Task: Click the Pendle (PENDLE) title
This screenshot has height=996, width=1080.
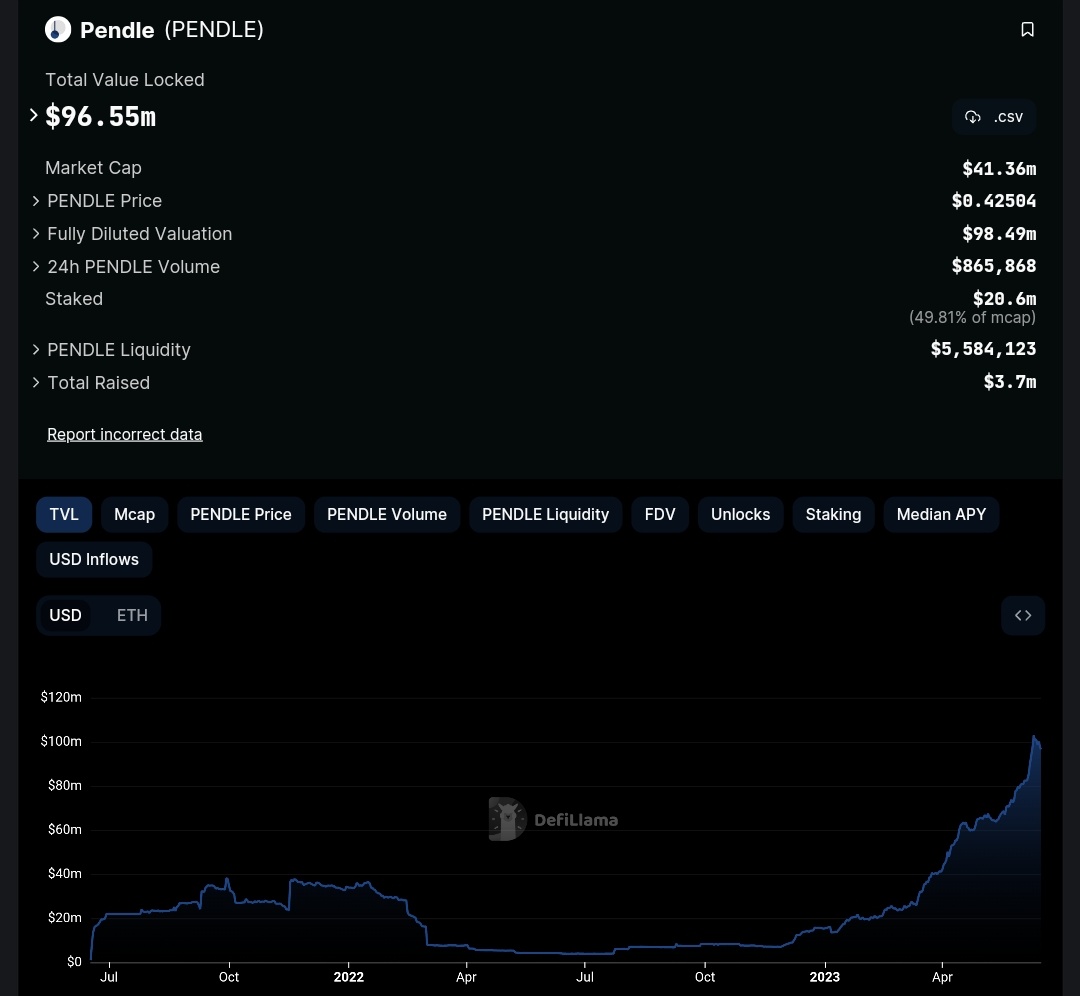Action: click(x=172, y=30)
